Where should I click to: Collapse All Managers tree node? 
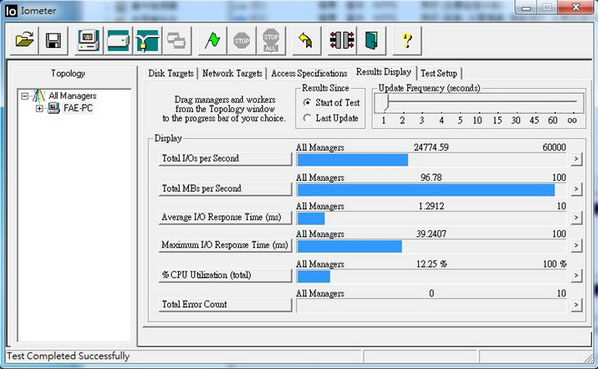25,96
